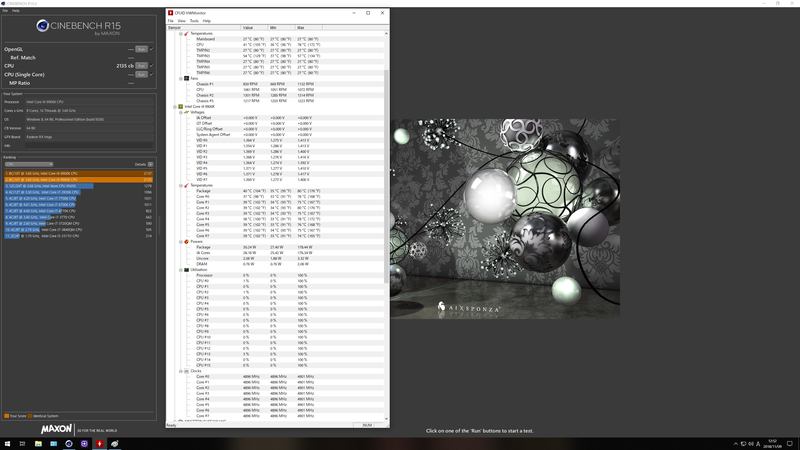Click thermometer icon of CPU core Temperatures
Screen dimensions: 800x450
pyautogui.click(x=186, y=185)
